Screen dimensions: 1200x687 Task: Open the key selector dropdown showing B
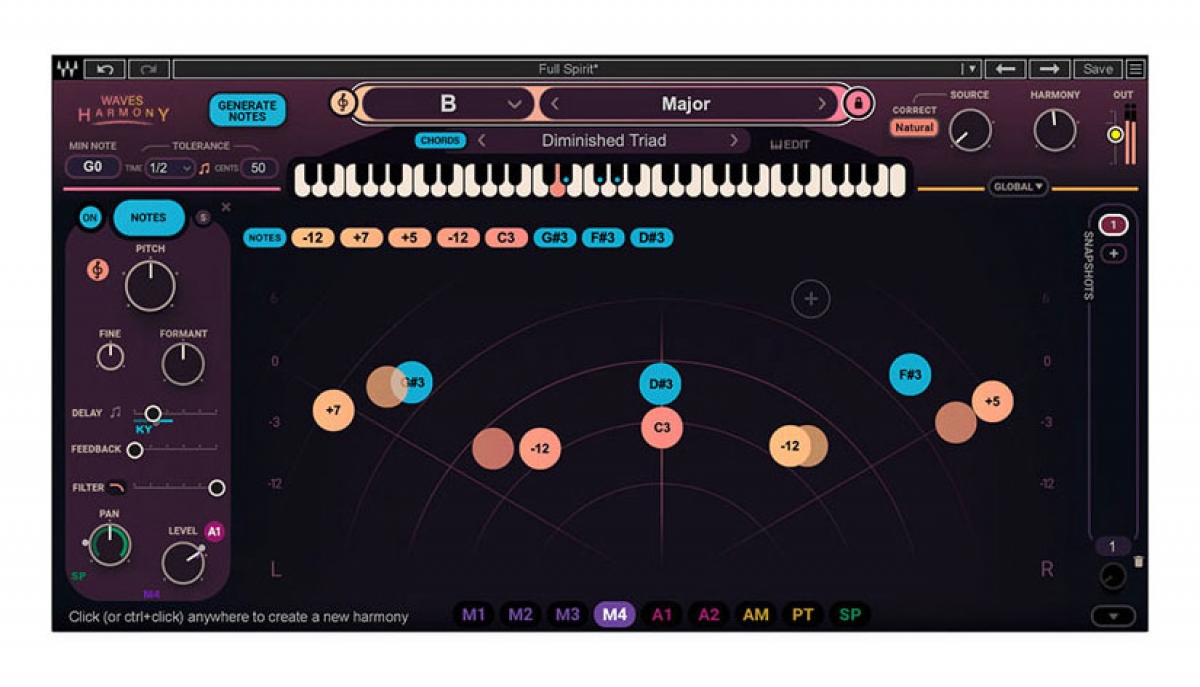[447, 103]
